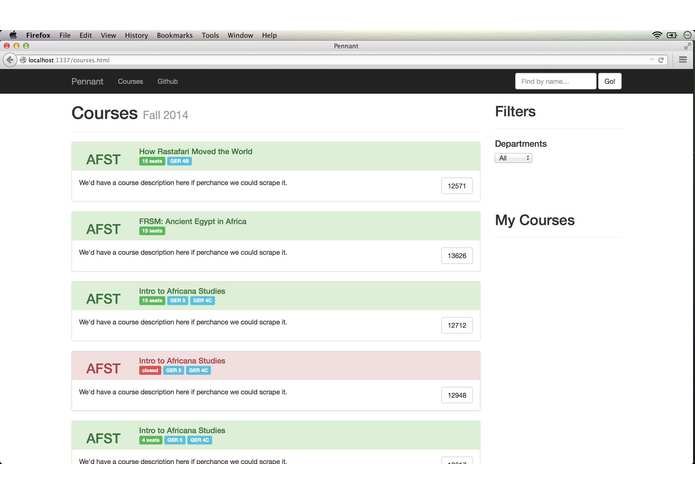The height and width of the screenshot is (494, 695).
Task: Go back with the browser back arrow
Action: pos(10,60)
